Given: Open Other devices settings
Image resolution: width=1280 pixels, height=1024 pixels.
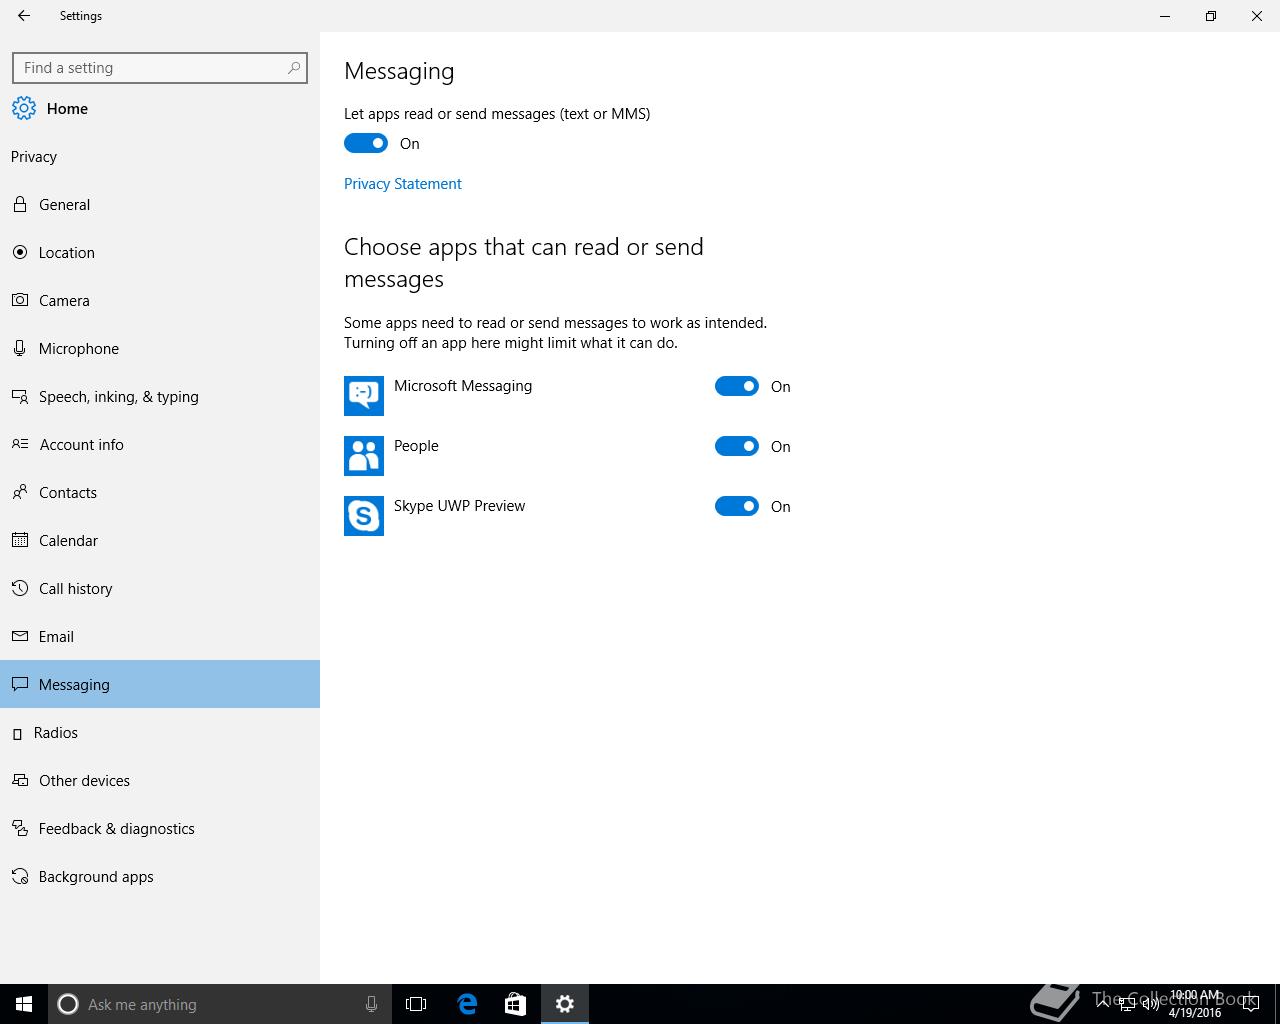Looking at the screenshot, I should point(160,780).
